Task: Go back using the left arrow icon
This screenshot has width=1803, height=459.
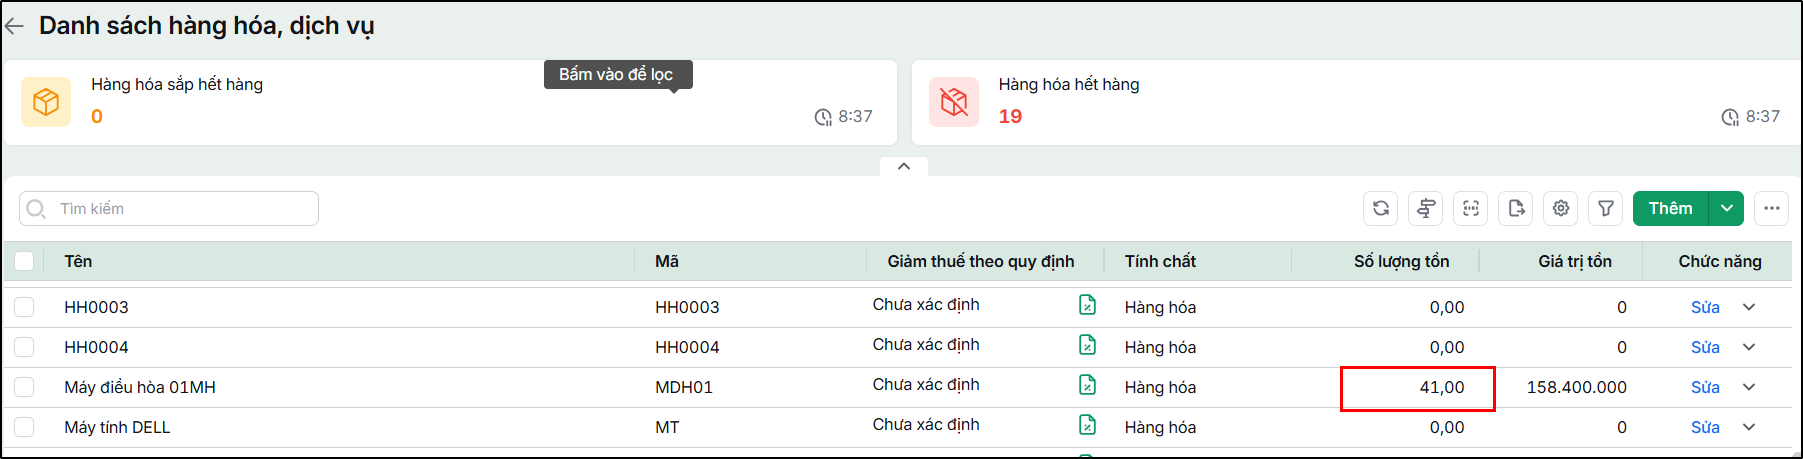Action: click(x=15, y=27)
